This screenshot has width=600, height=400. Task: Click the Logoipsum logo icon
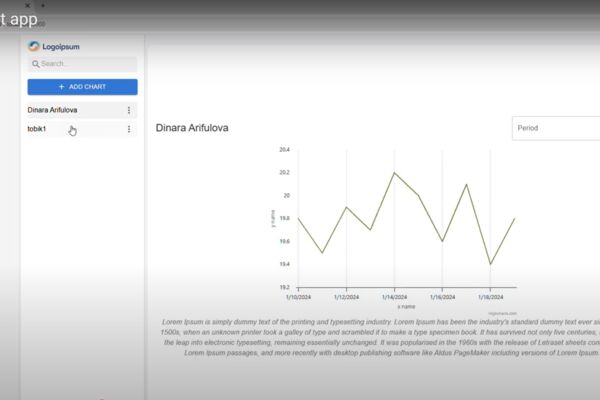pyautogui.click(x=34, y=46)
